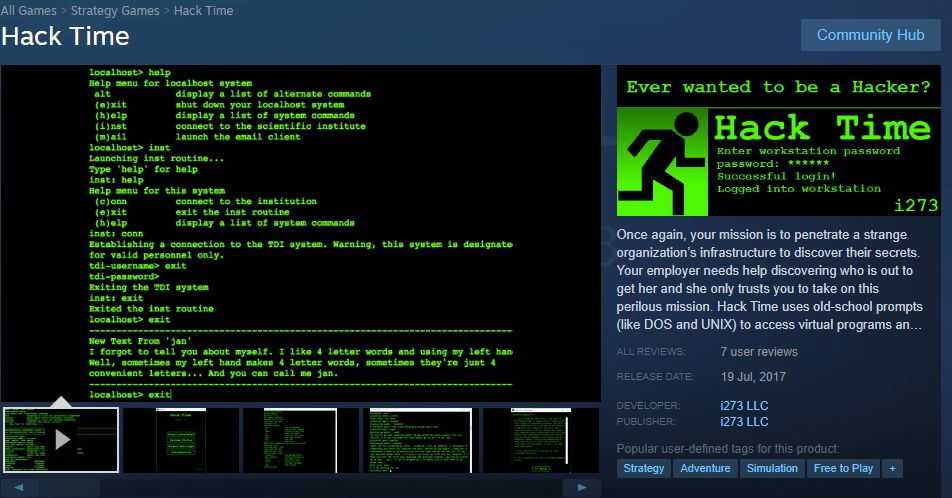Click the plus button to add tags

[892, 468]
